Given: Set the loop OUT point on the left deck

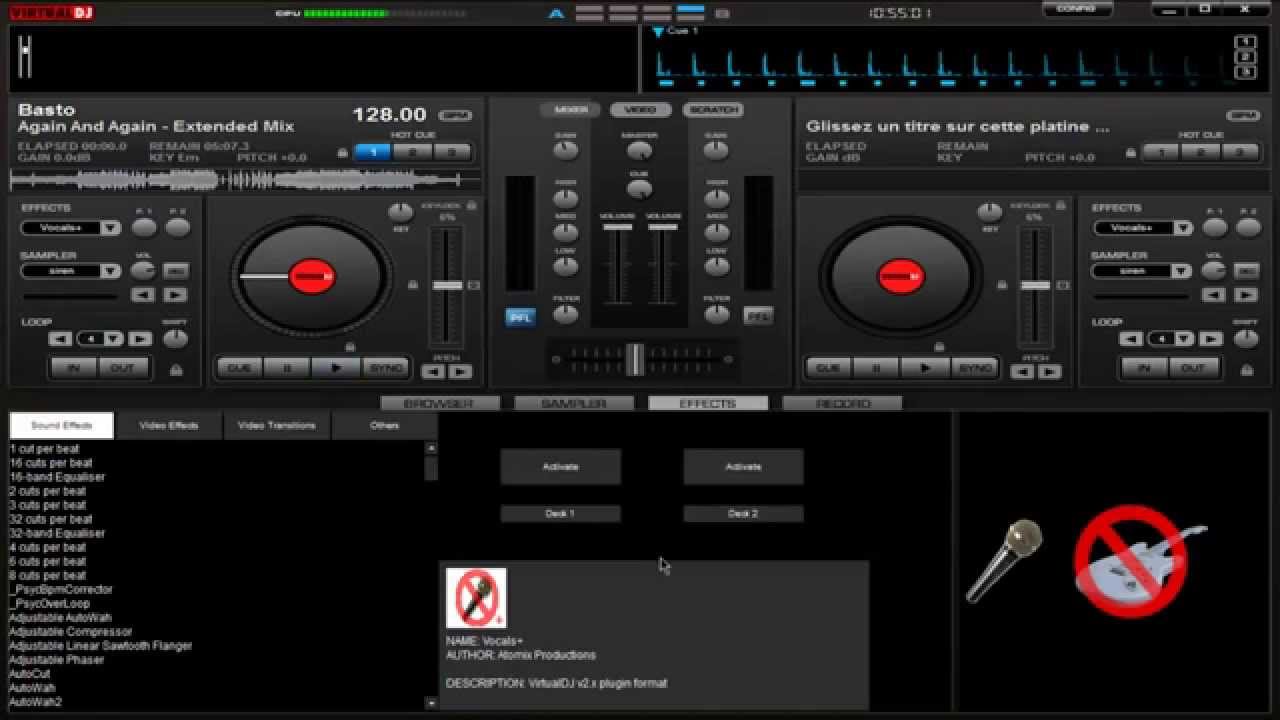Looking at the screenshot, I should (x=122, y=368).
